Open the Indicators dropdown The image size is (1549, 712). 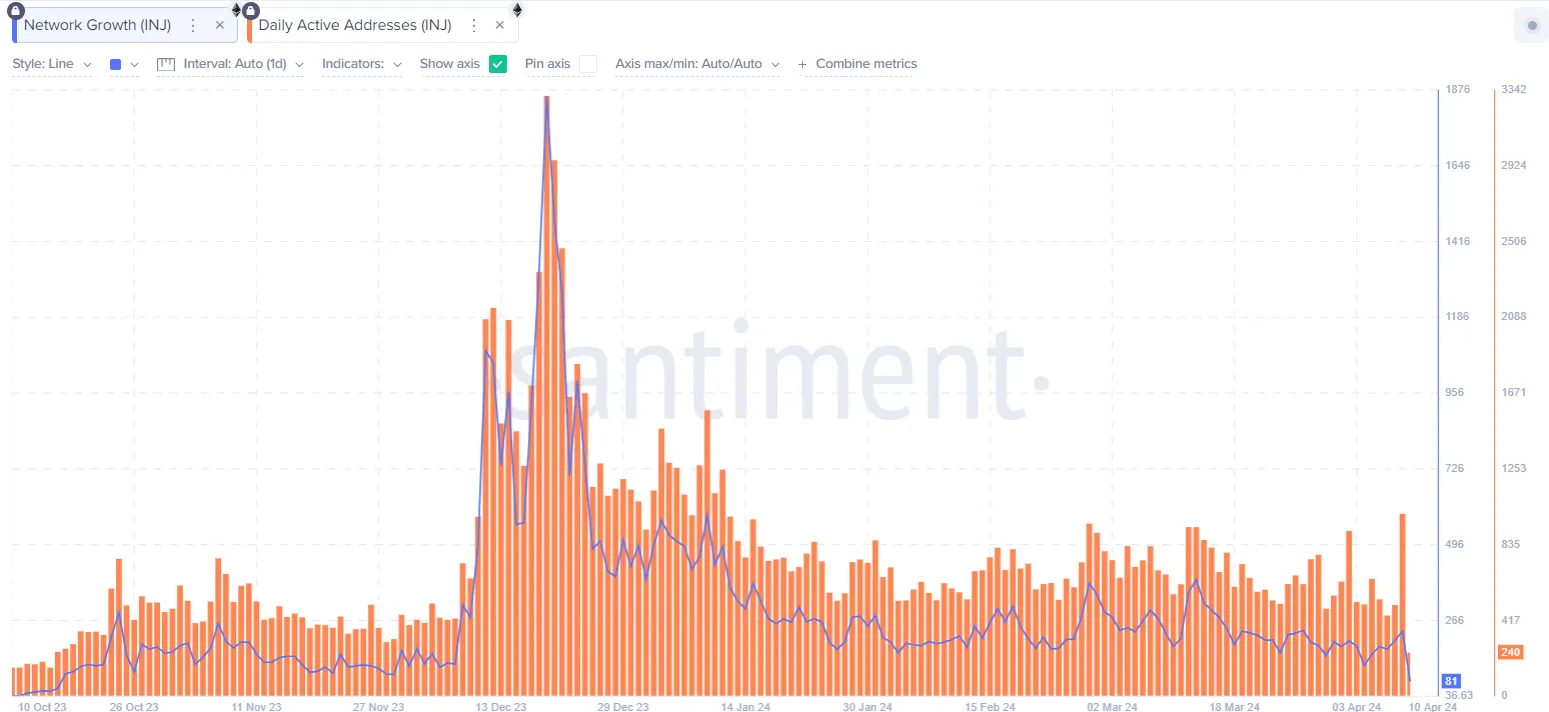pos(362,64)
